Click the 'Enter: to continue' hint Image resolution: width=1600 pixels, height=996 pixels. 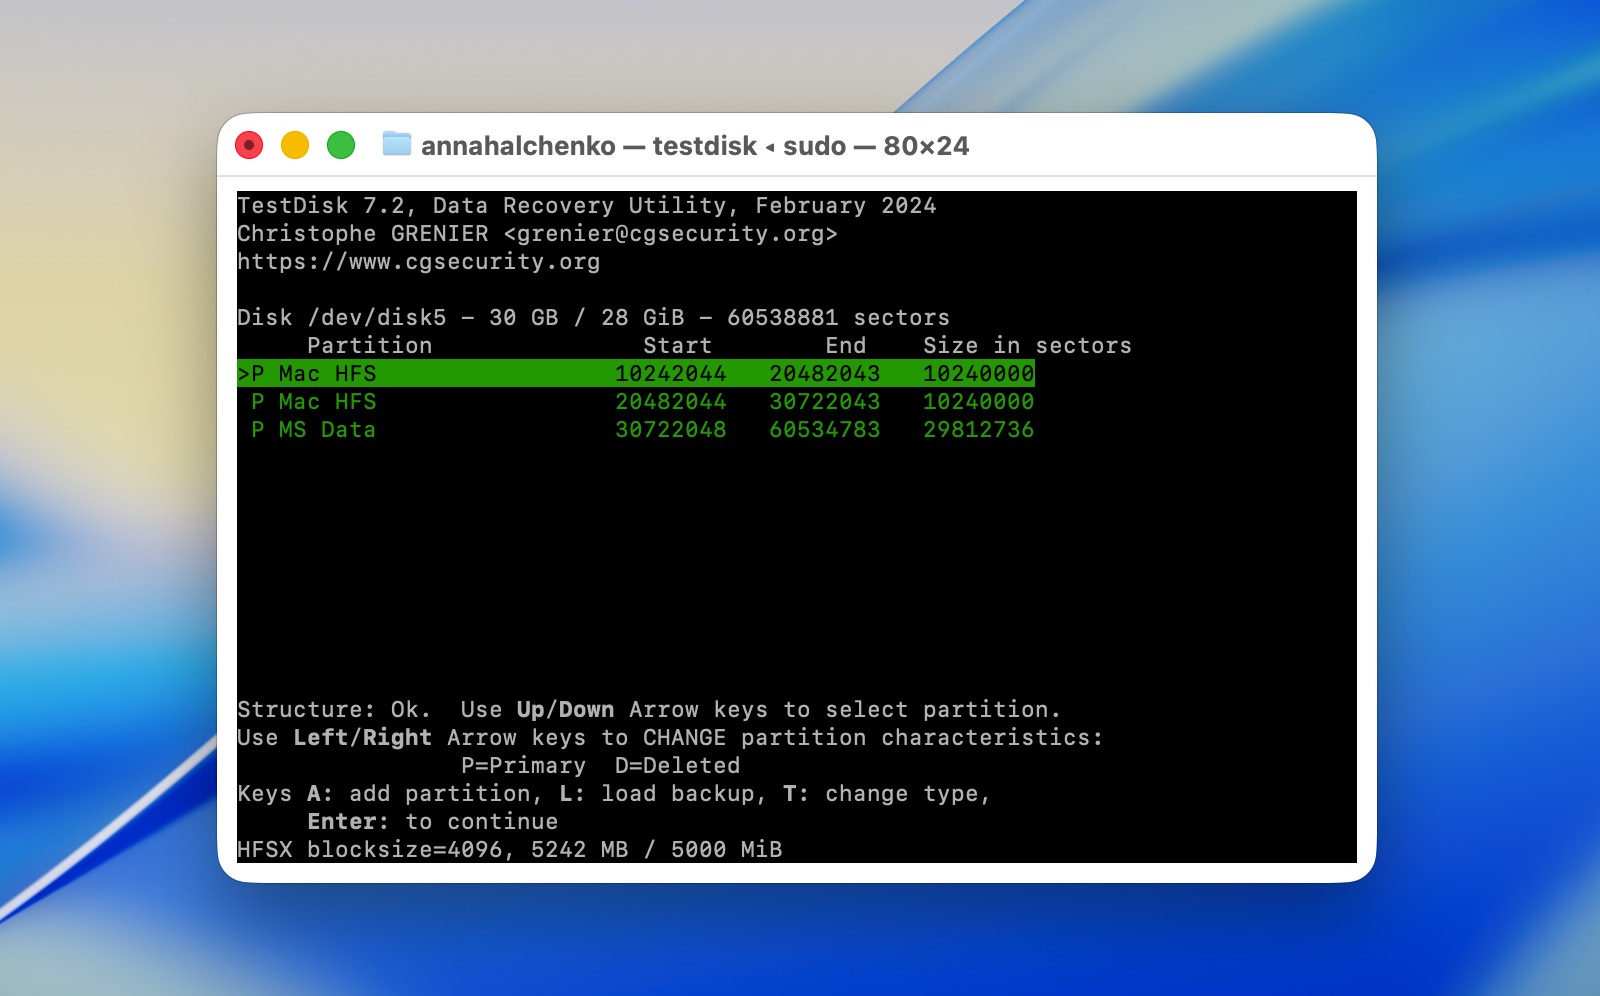(432, 821)
